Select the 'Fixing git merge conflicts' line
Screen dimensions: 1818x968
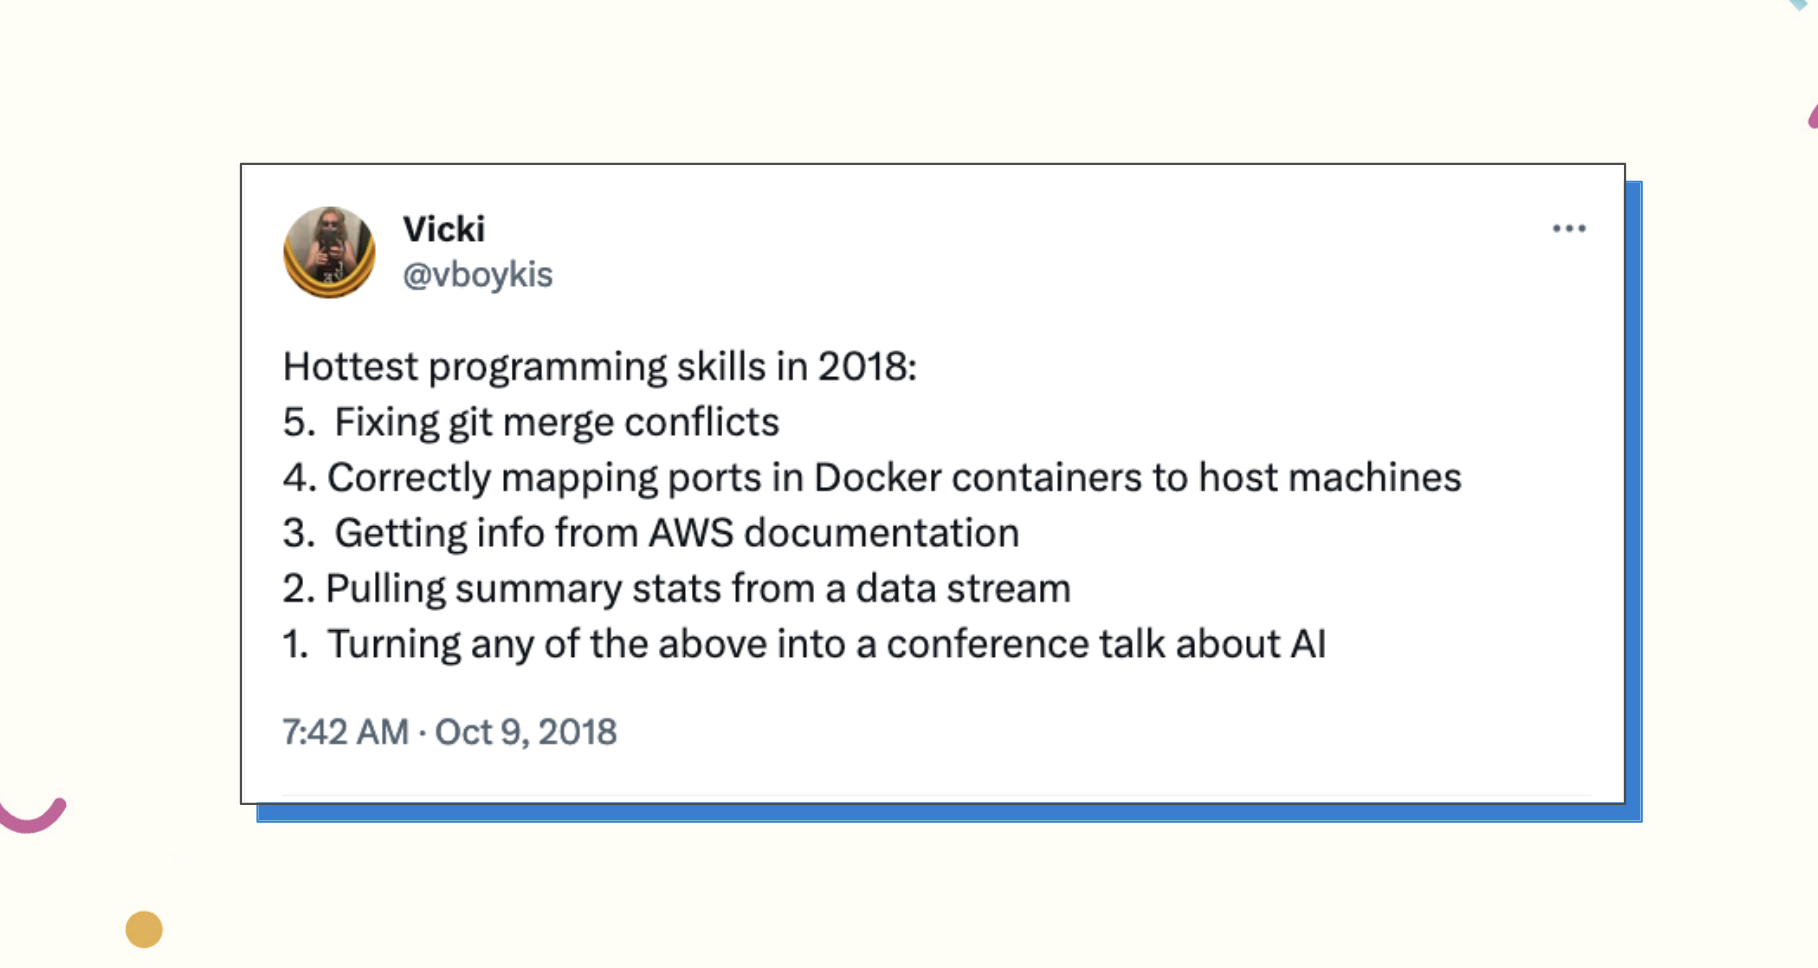pyautogui.click(x=530, y=422)
